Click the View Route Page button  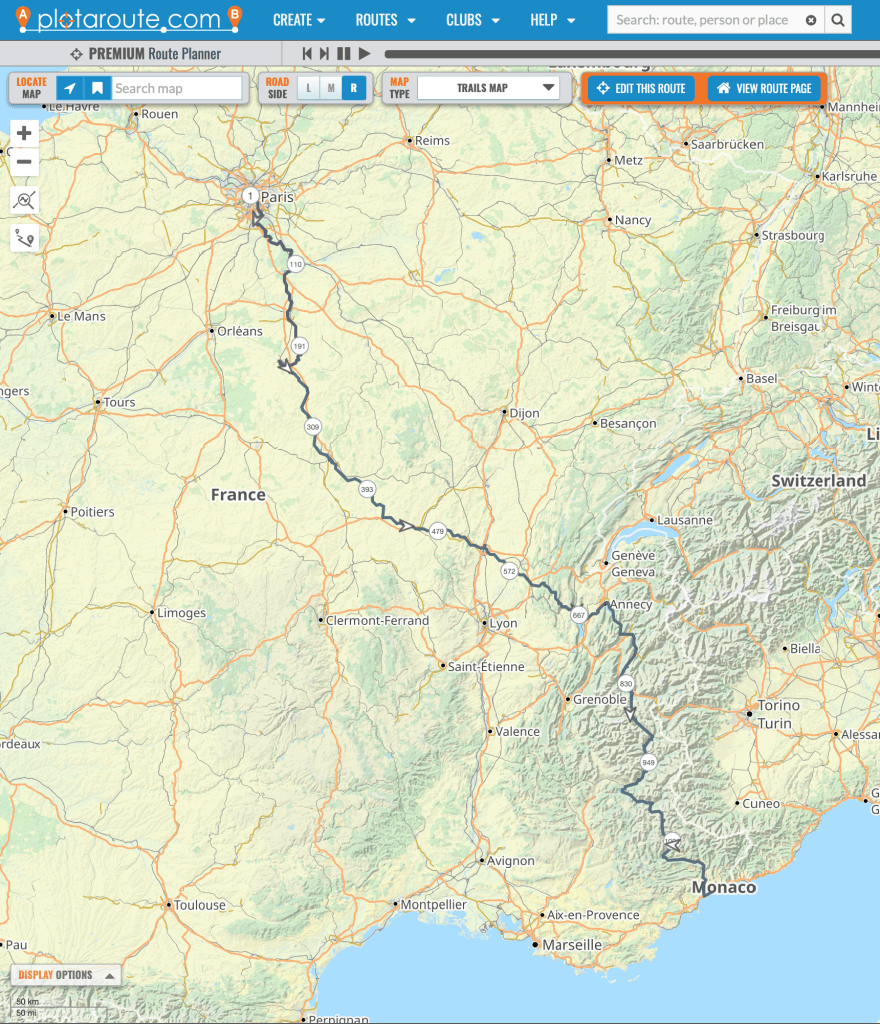click(764, 88)
